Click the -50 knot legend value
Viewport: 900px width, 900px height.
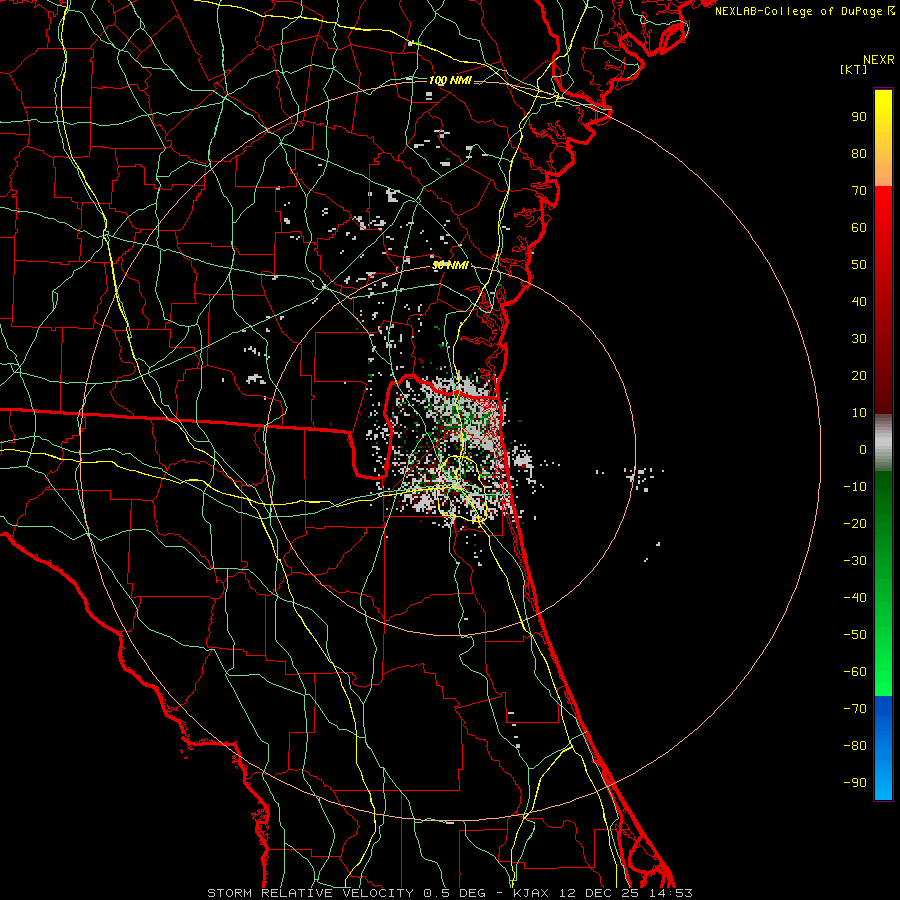(x=855, y=634)
